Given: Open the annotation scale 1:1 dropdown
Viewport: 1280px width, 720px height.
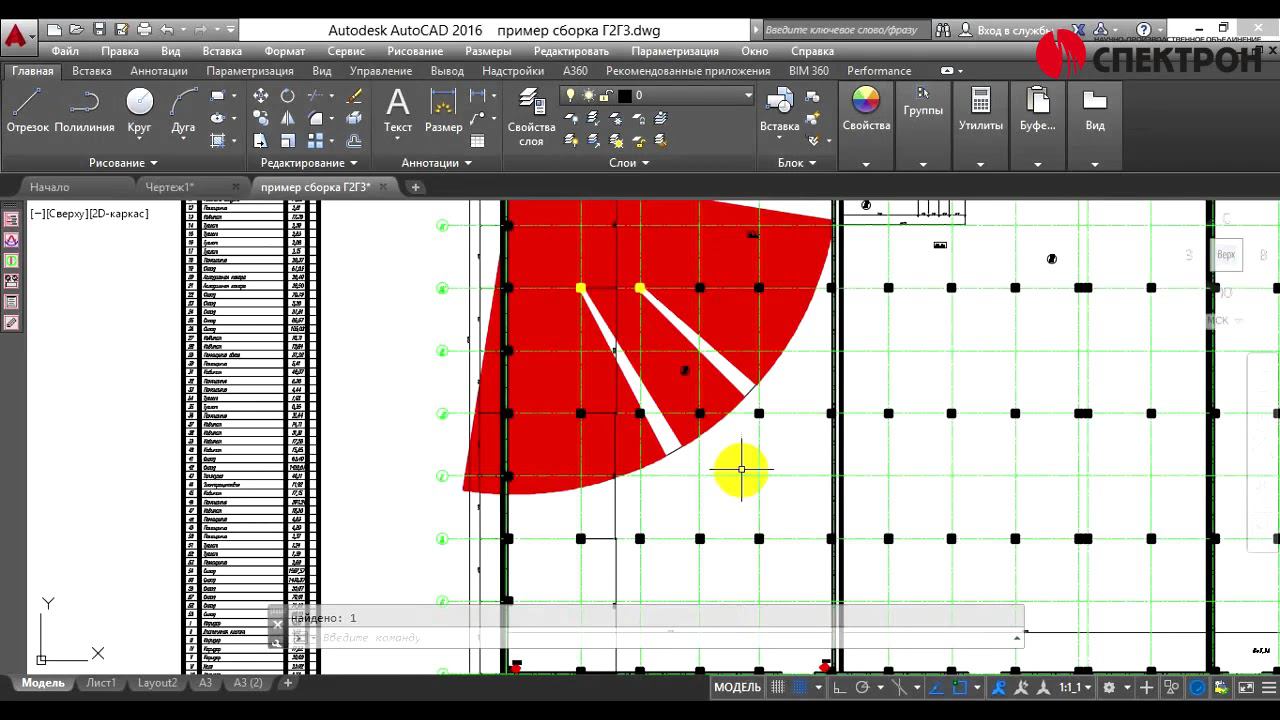Looking at the screenshot, I should click(1075, 687).
